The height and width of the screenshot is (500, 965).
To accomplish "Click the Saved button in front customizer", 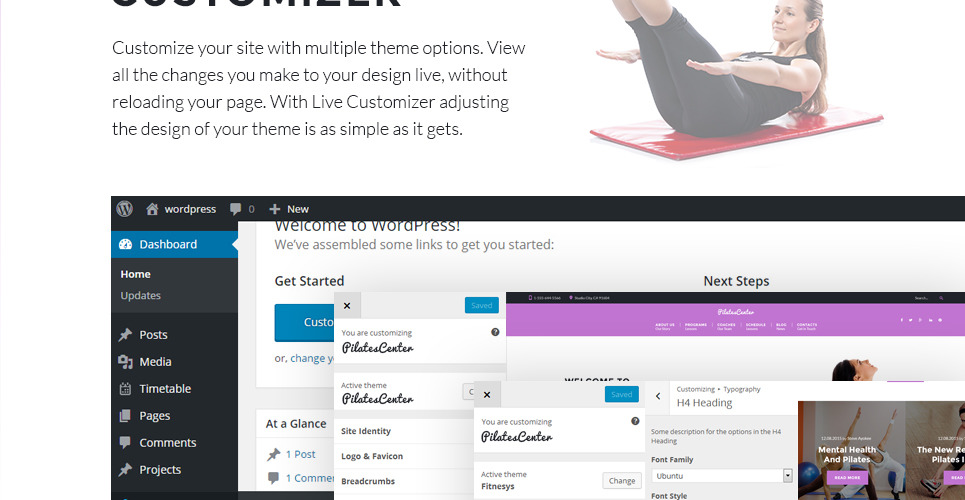I will point(622,394).
